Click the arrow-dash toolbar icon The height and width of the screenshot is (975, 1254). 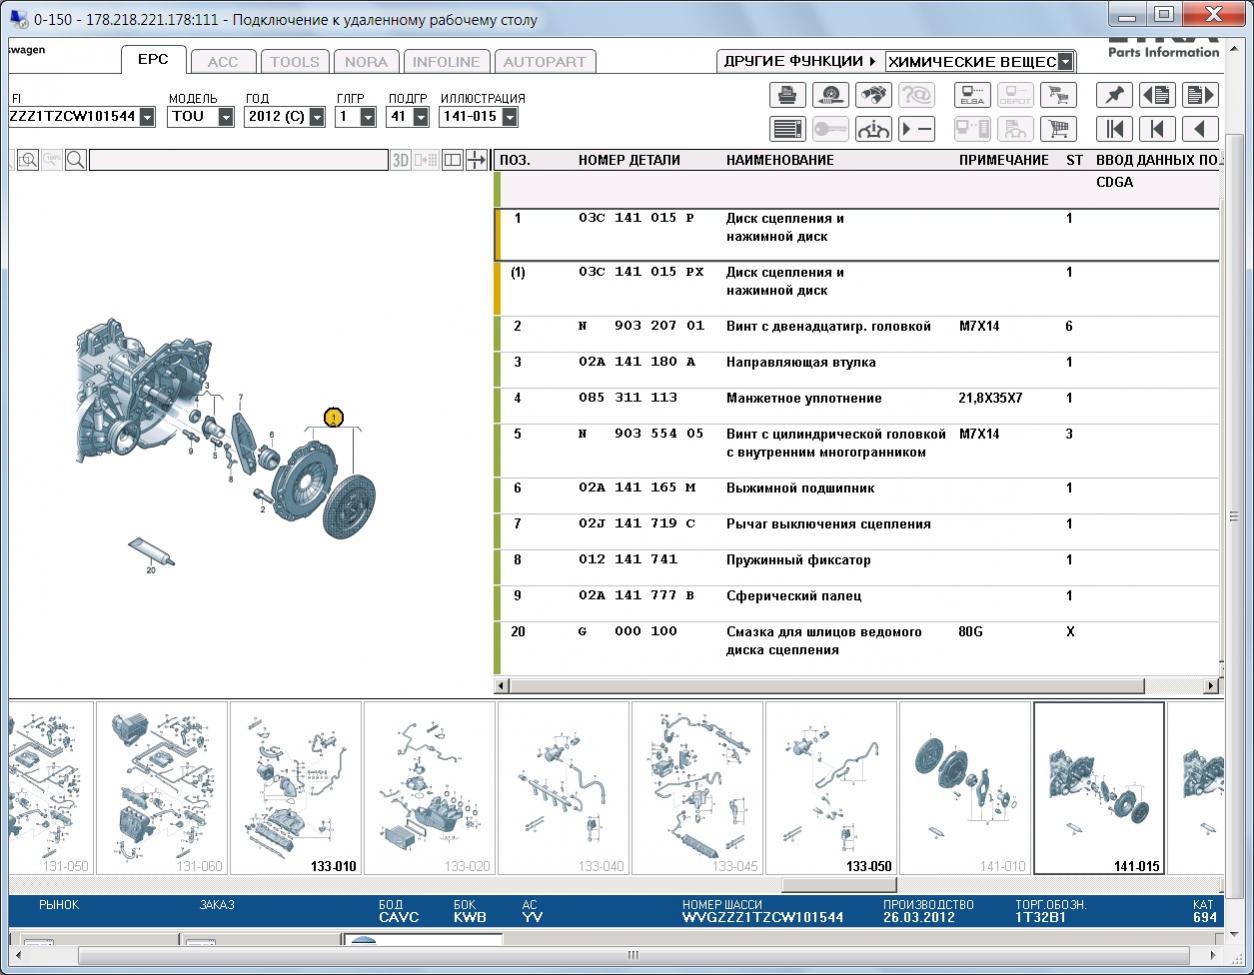916,129
